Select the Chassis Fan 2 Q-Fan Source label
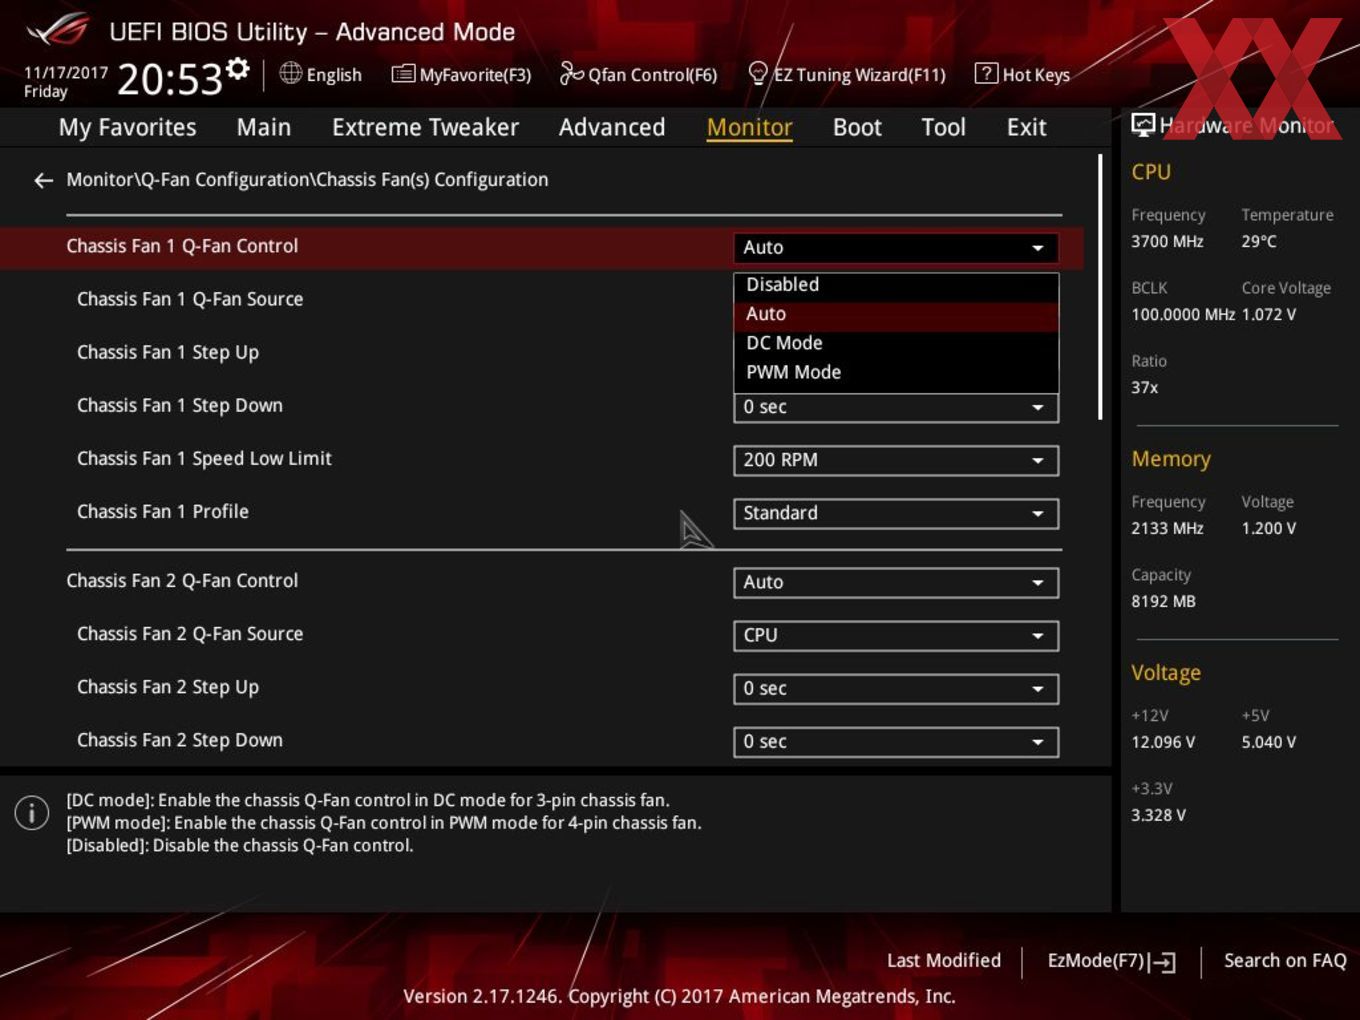This screenshot has height=1020, width=1360. coord(190,634)
